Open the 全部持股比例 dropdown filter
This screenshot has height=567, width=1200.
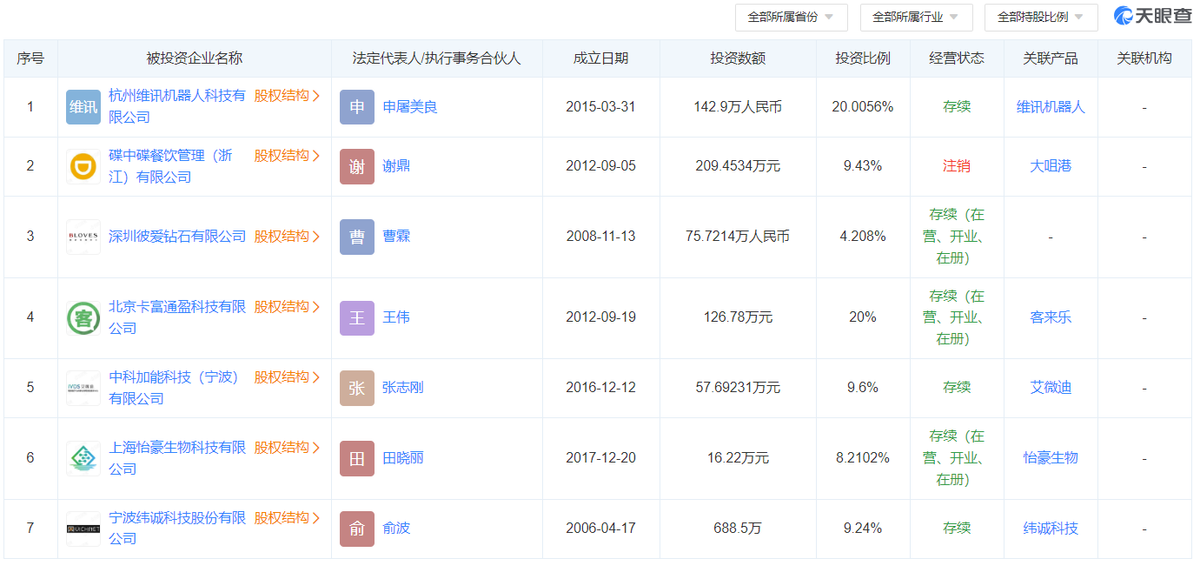click(1041, 17)
